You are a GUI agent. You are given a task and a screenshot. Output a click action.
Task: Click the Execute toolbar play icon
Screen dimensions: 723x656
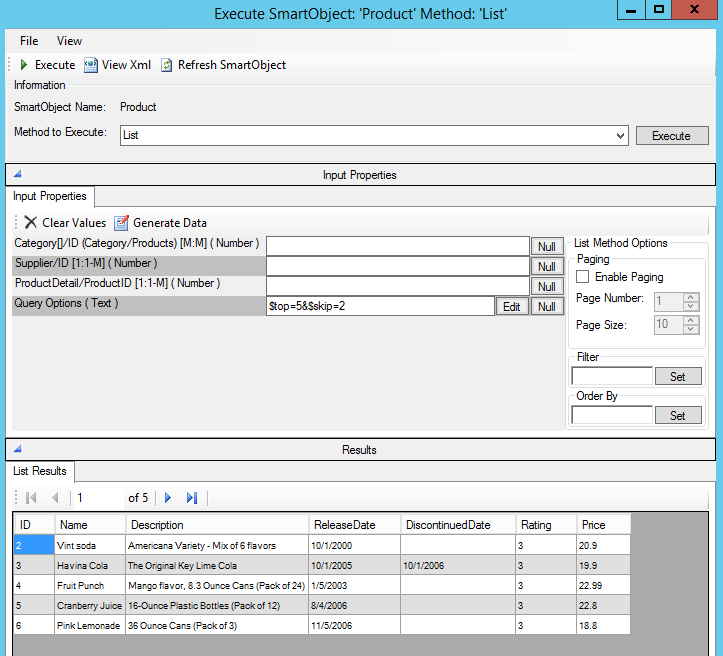pos(24,65)
